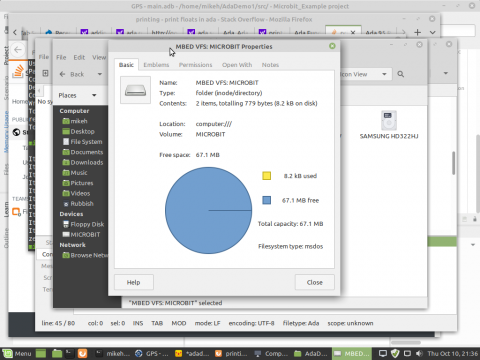This screenshot has width=480, height=360.
Task: Select the SAMSUNG HD322HJ drive icon
Action: [x=389, y=120]
